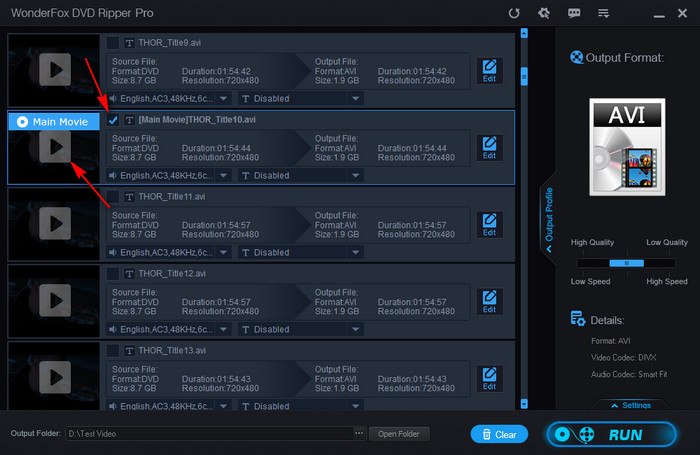Open the feedback chat bubble icon
The height and width of the screenshot is (455, 700).
click(574, 13)
